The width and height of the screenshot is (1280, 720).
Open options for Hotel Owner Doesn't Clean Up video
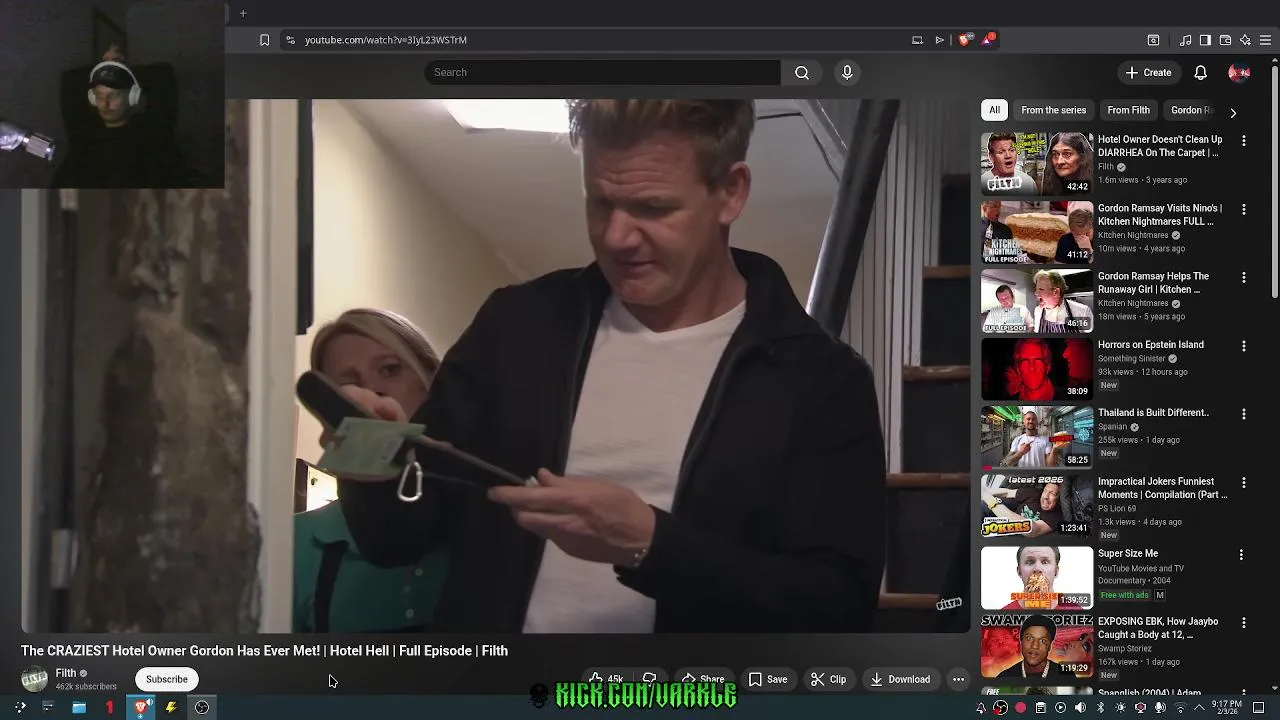pos(1244,141)
